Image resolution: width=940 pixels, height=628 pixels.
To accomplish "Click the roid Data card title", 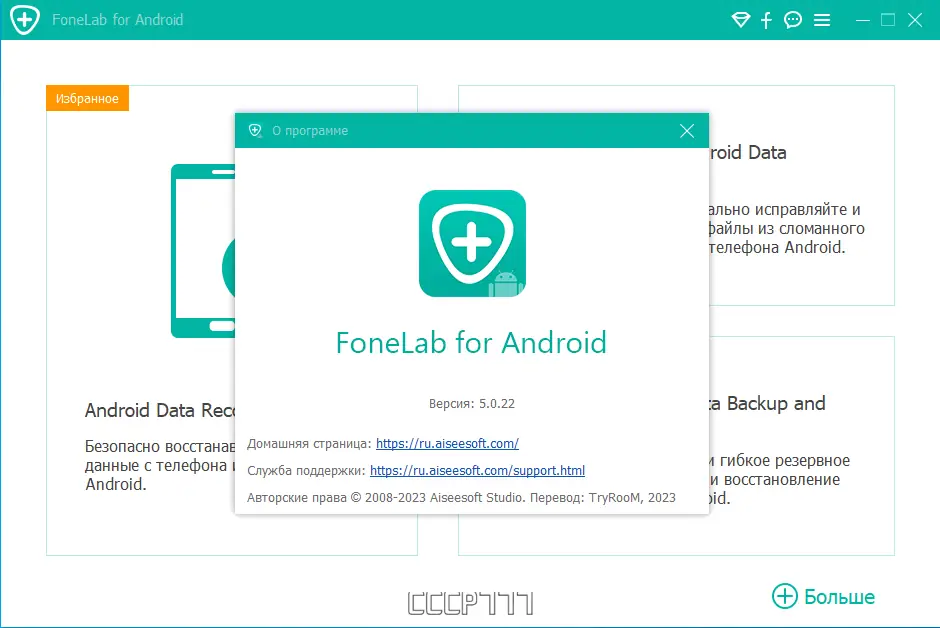I will [748, 153].
